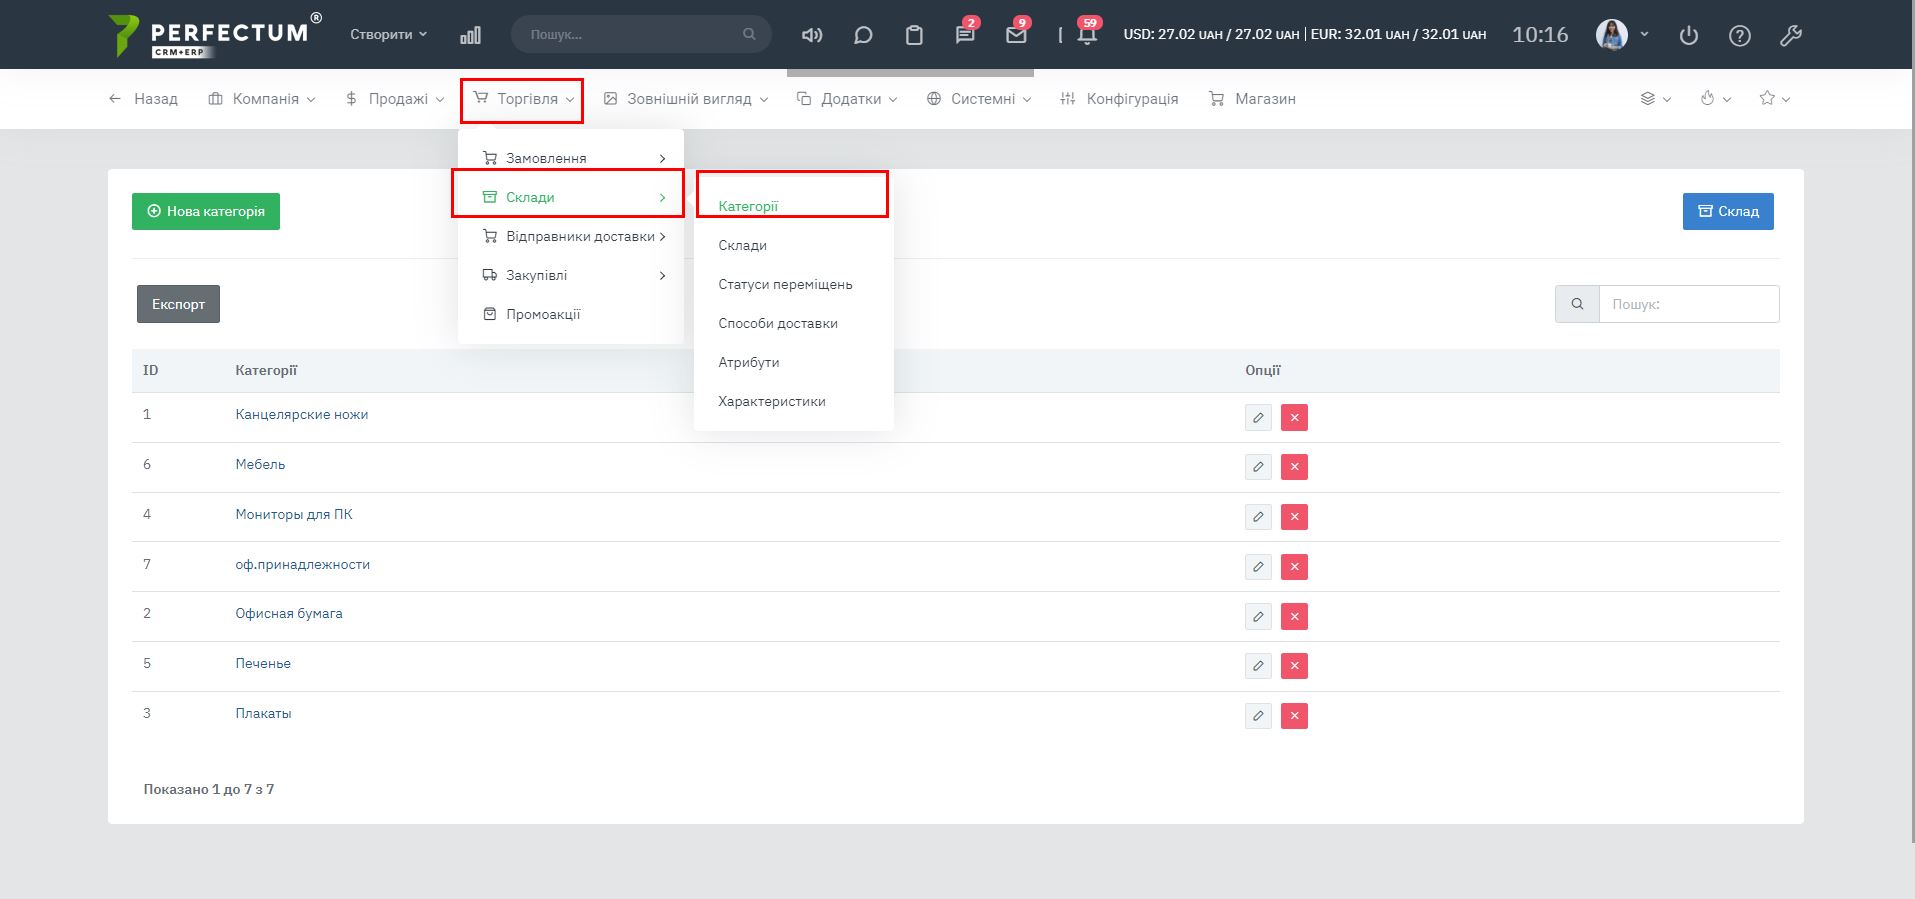This screenshot has width=1915, height=899.
Task: Delete the Мебель category
Action: [x=1294, y=467]
